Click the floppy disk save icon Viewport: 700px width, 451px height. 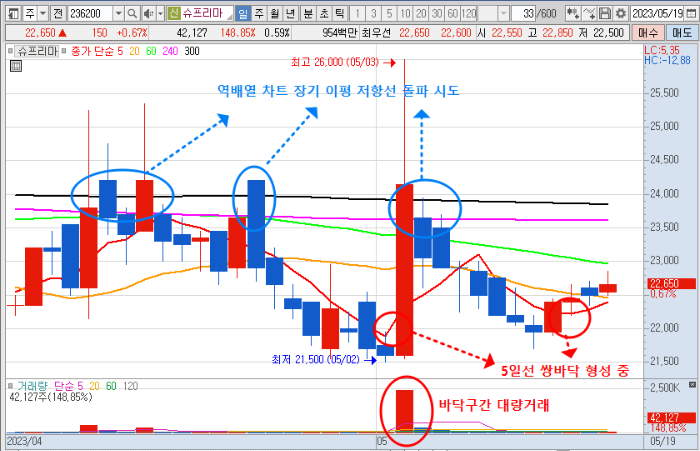(605, 14)
